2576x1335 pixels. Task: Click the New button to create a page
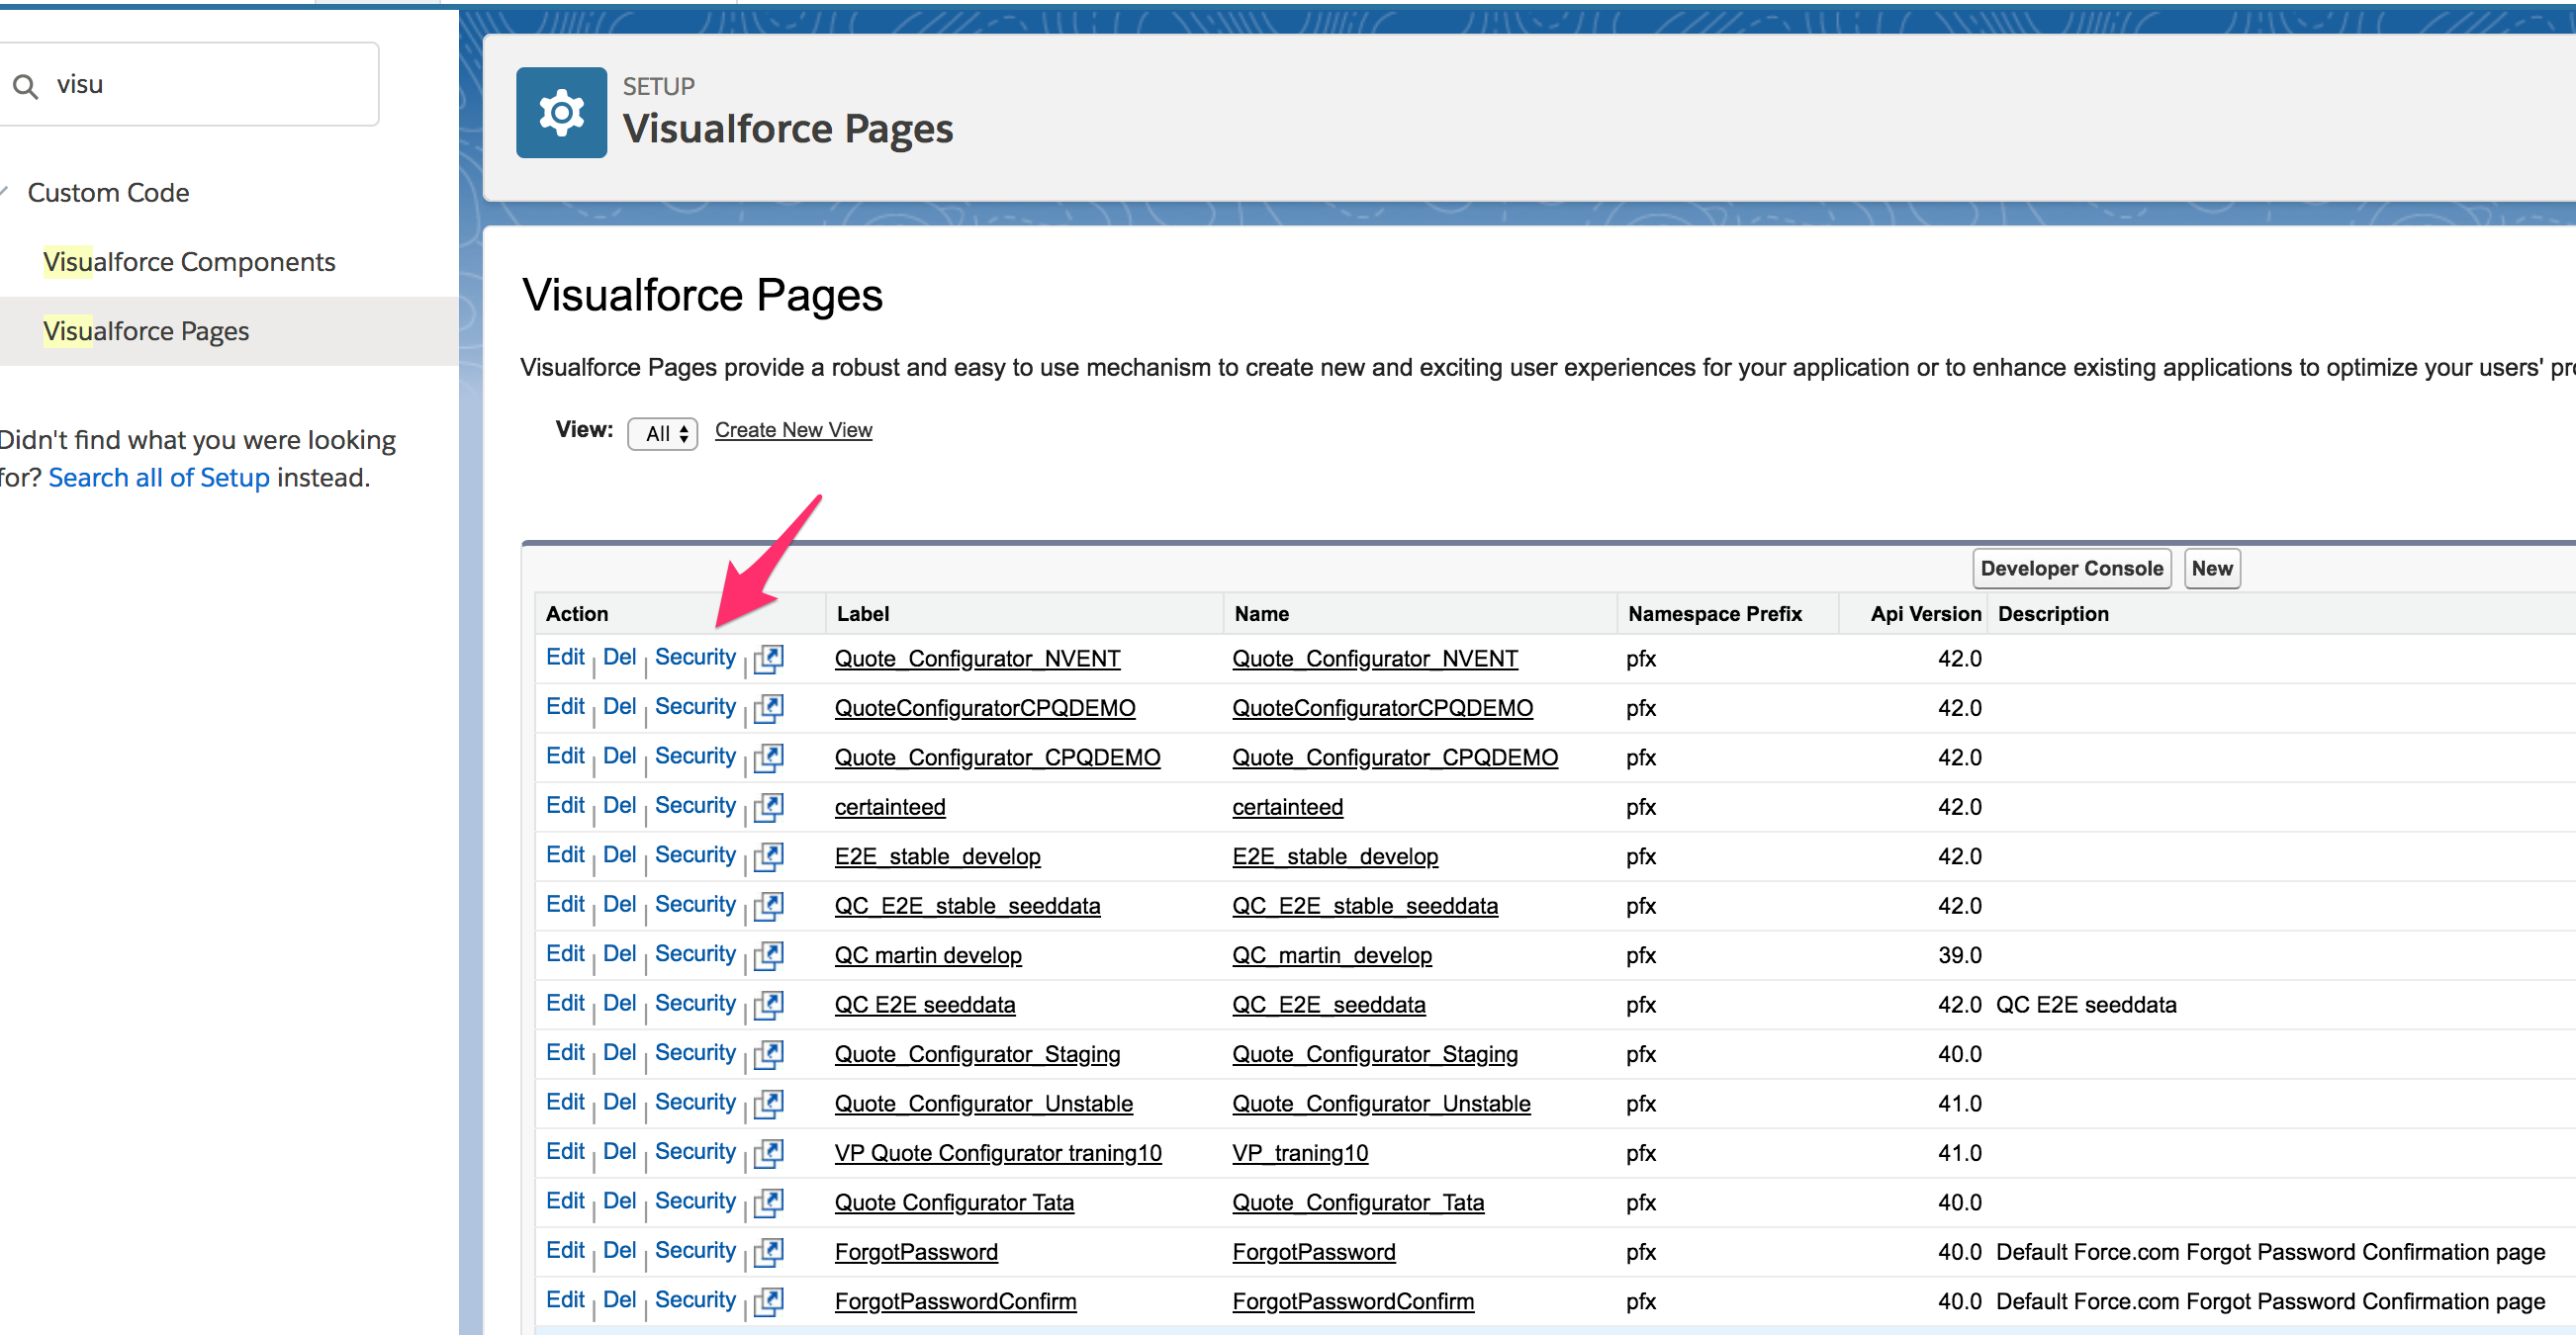click(2212, 568)
